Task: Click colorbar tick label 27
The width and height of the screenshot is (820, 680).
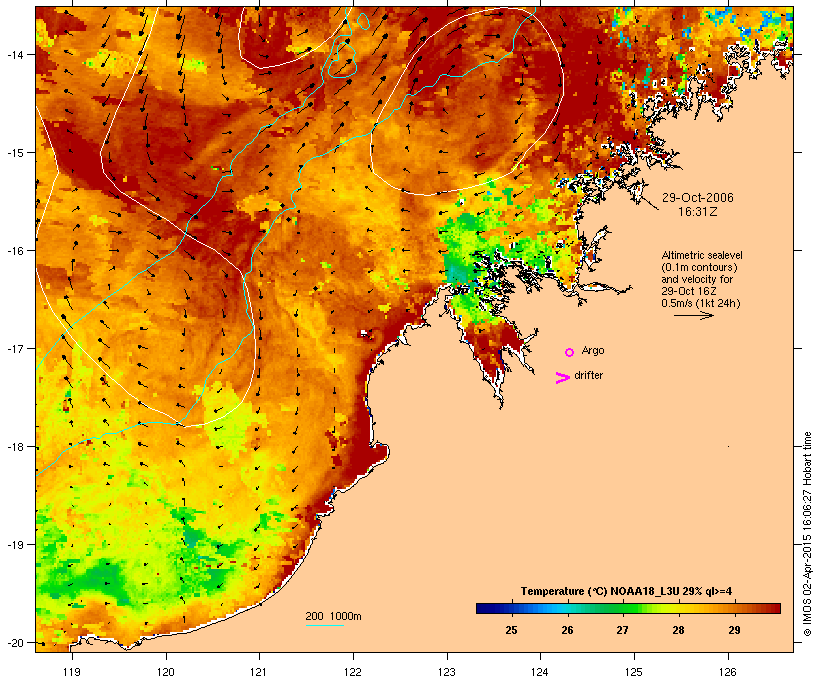Action: click(622, 630)
